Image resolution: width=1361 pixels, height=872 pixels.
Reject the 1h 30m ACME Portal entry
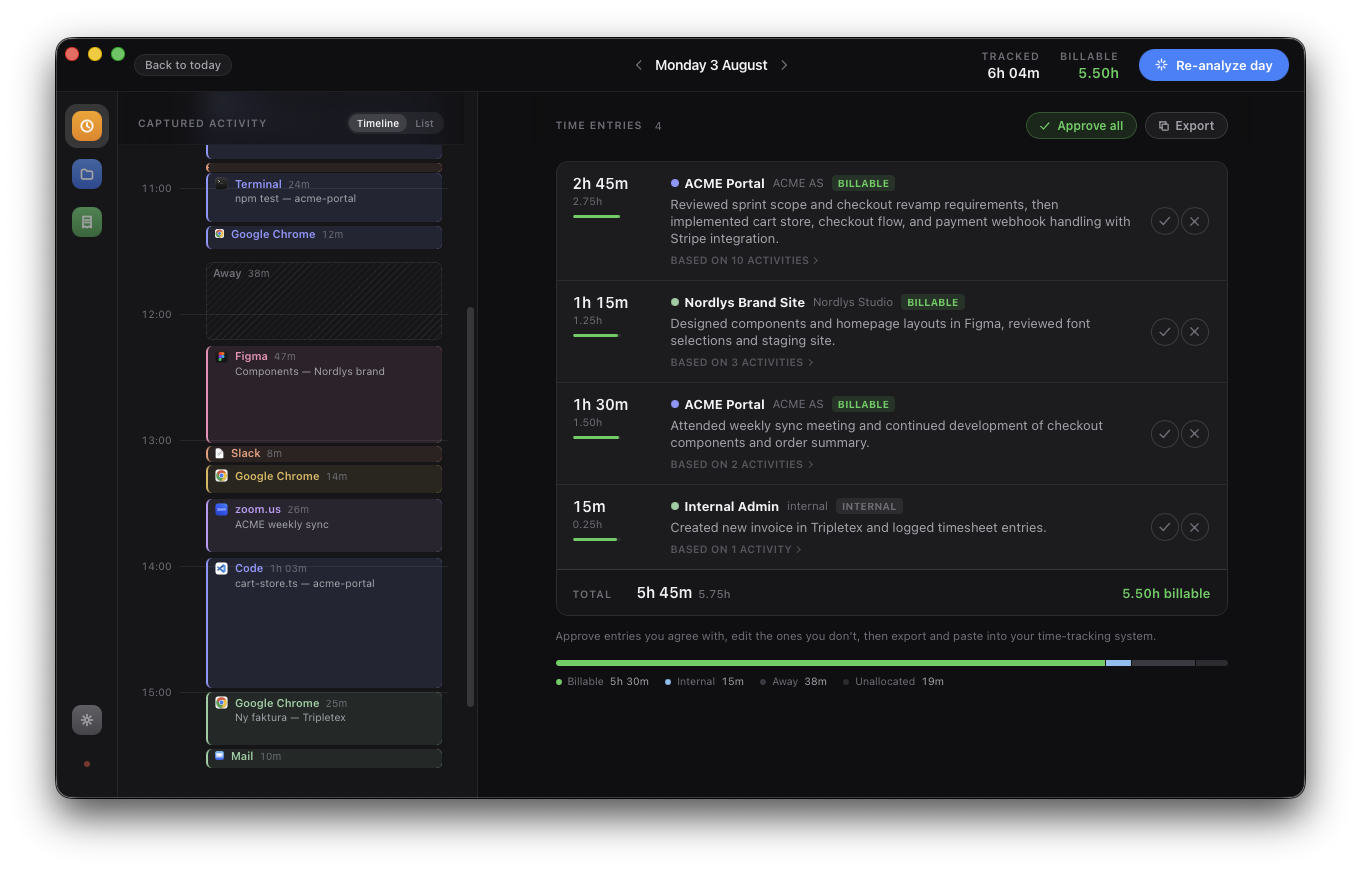(1195, 434)
